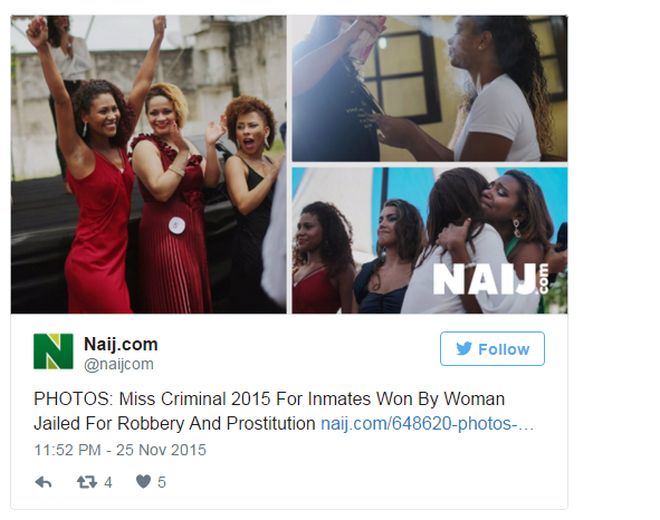
Task: Click the @naijcom handle
Action: click(119, 364)
